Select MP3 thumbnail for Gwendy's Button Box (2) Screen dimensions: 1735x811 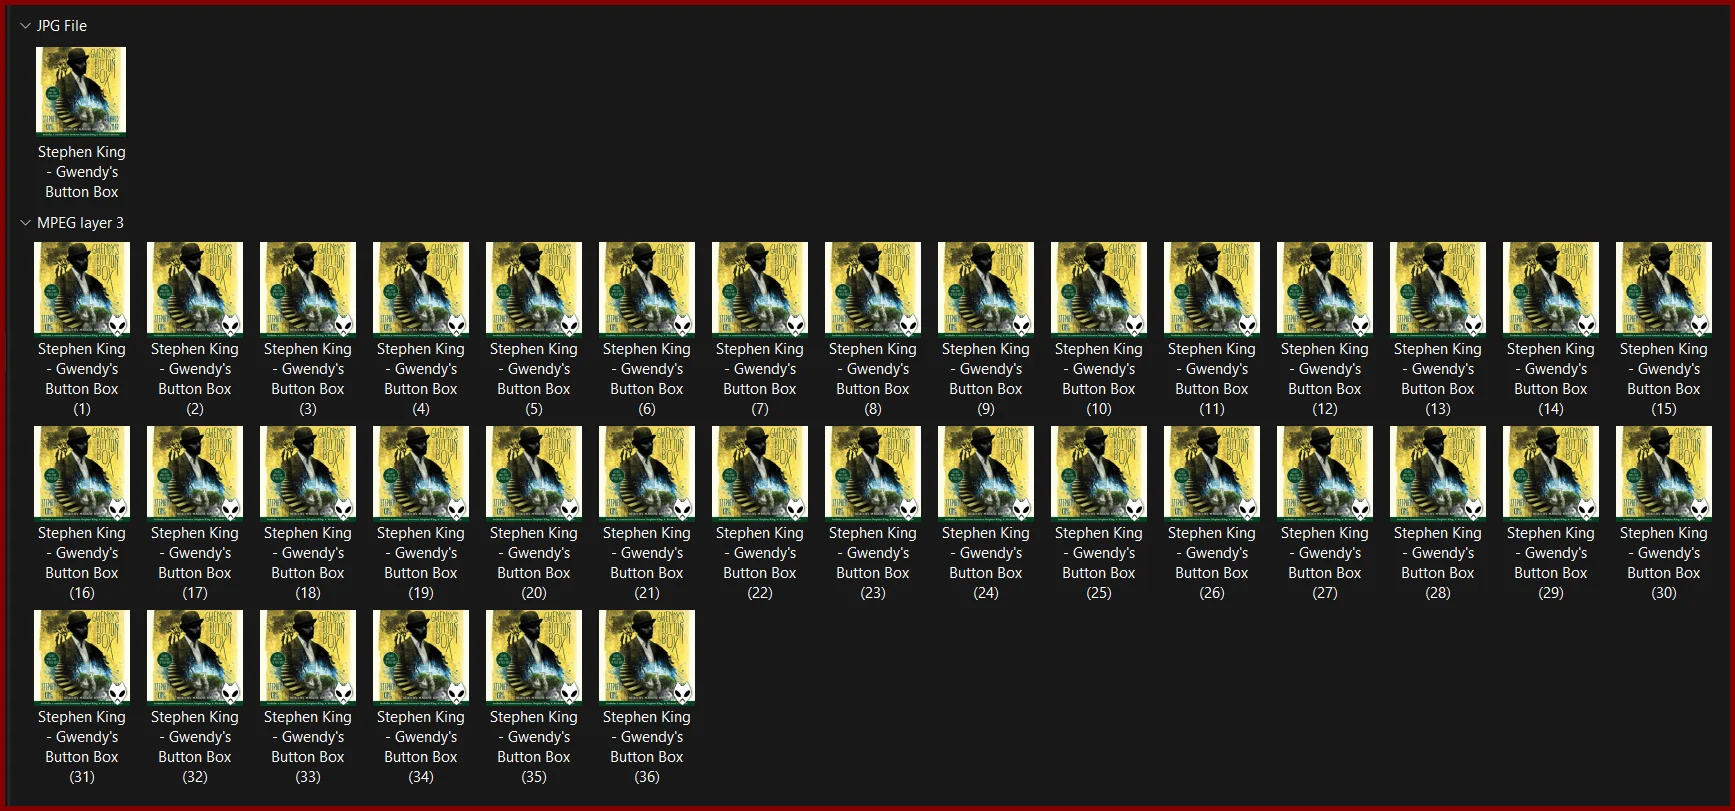tap(195, 288)
